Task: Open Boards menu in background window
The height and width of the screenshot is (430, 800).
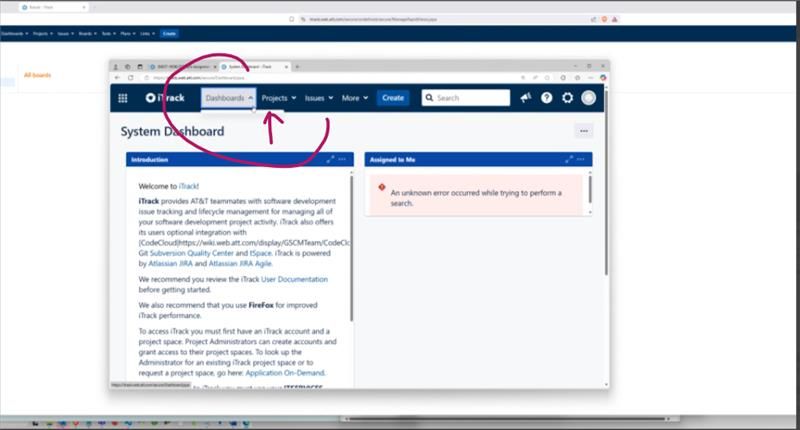Action: tap(88, 34)
